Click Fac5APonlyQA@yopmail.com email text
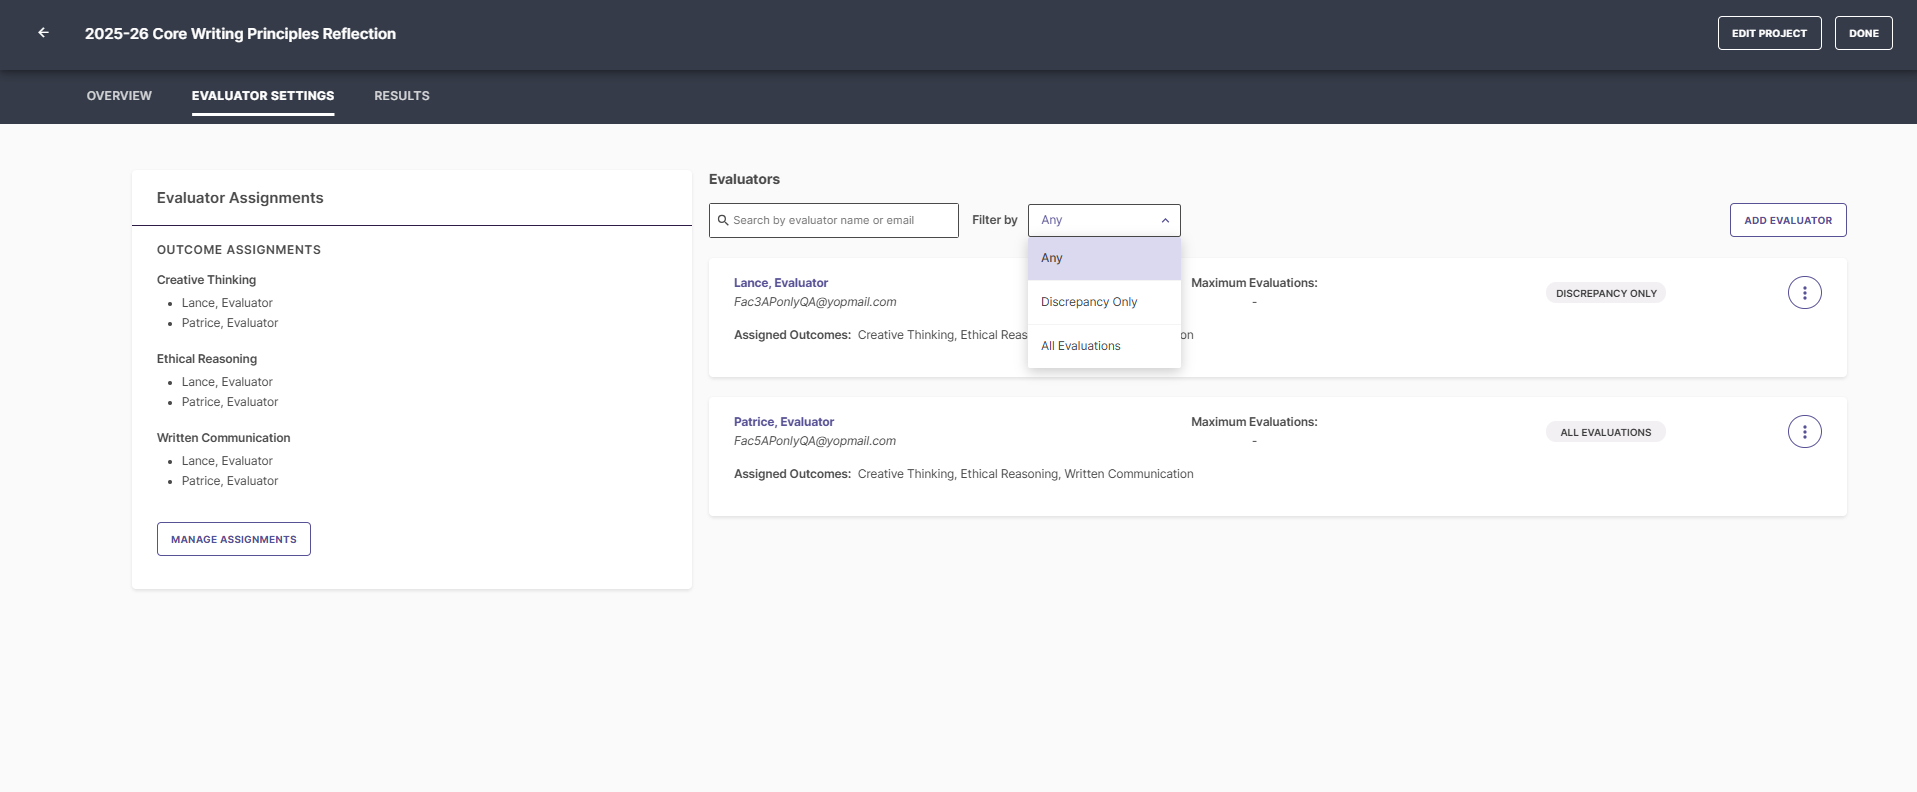Viewport: 1917px width, 792px height. (815, 441)
